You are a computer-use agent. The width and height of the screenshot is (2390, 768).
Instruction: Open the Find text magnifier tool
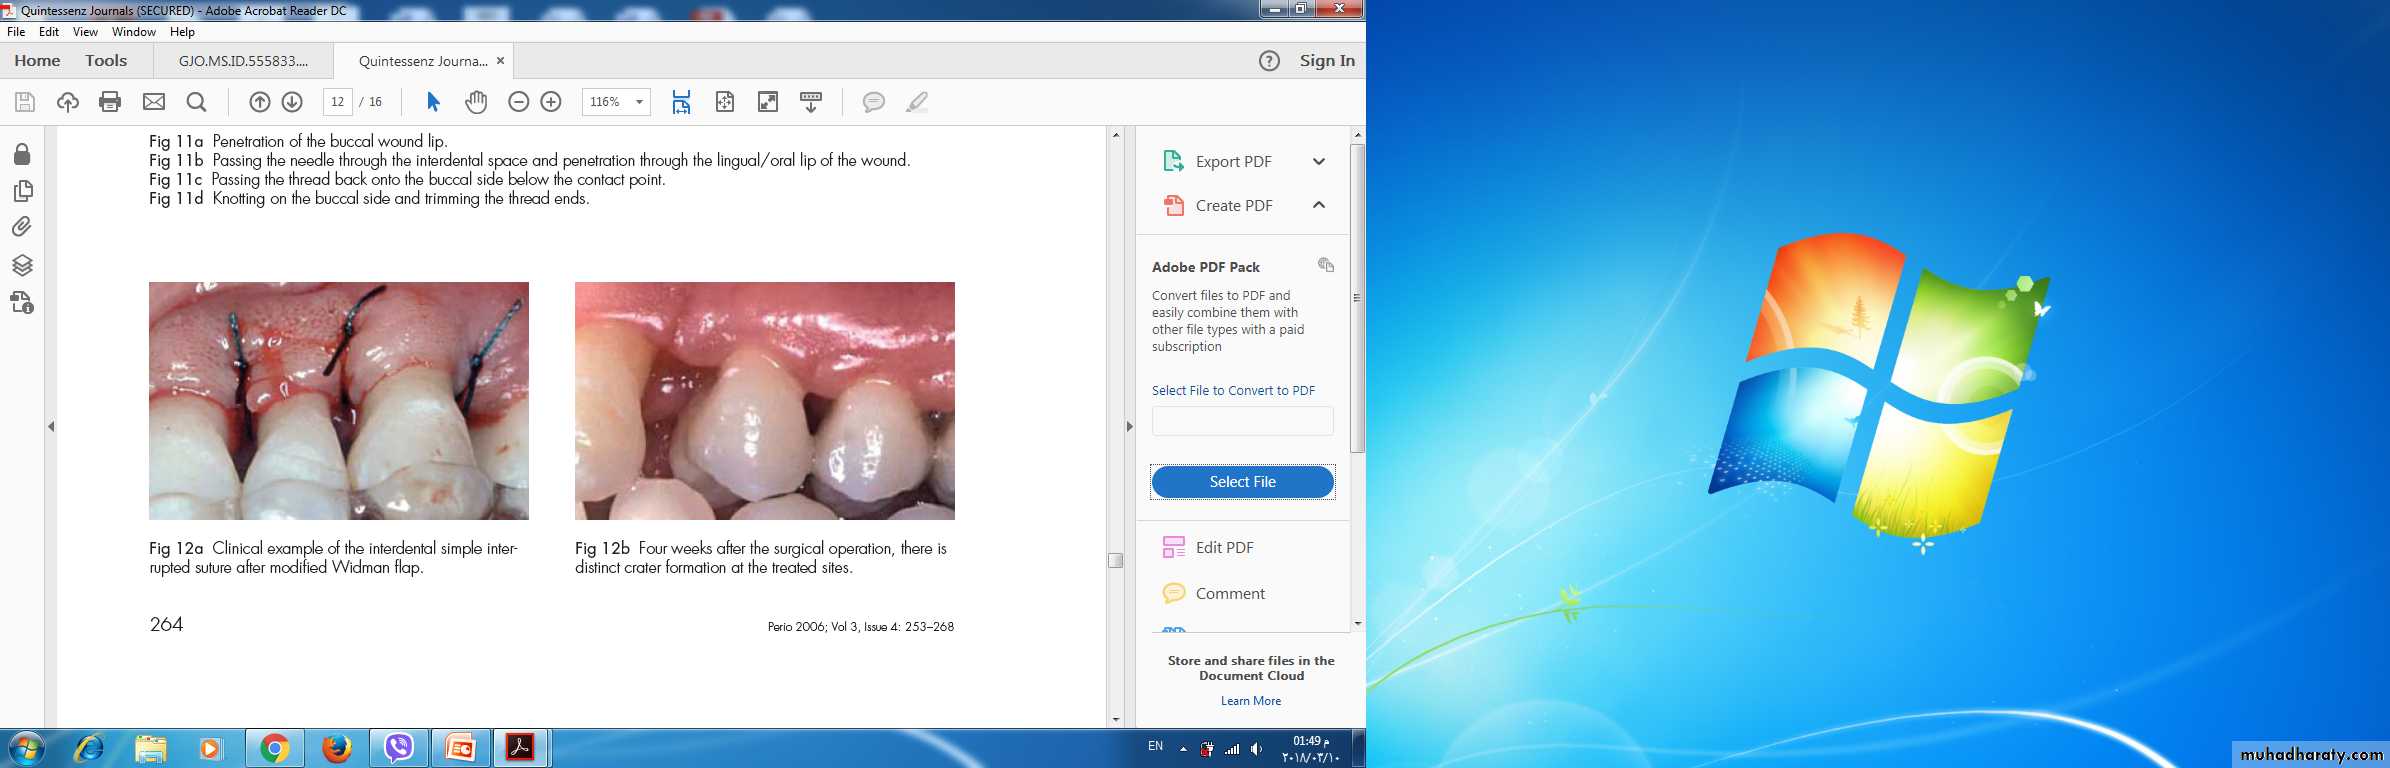197,102
